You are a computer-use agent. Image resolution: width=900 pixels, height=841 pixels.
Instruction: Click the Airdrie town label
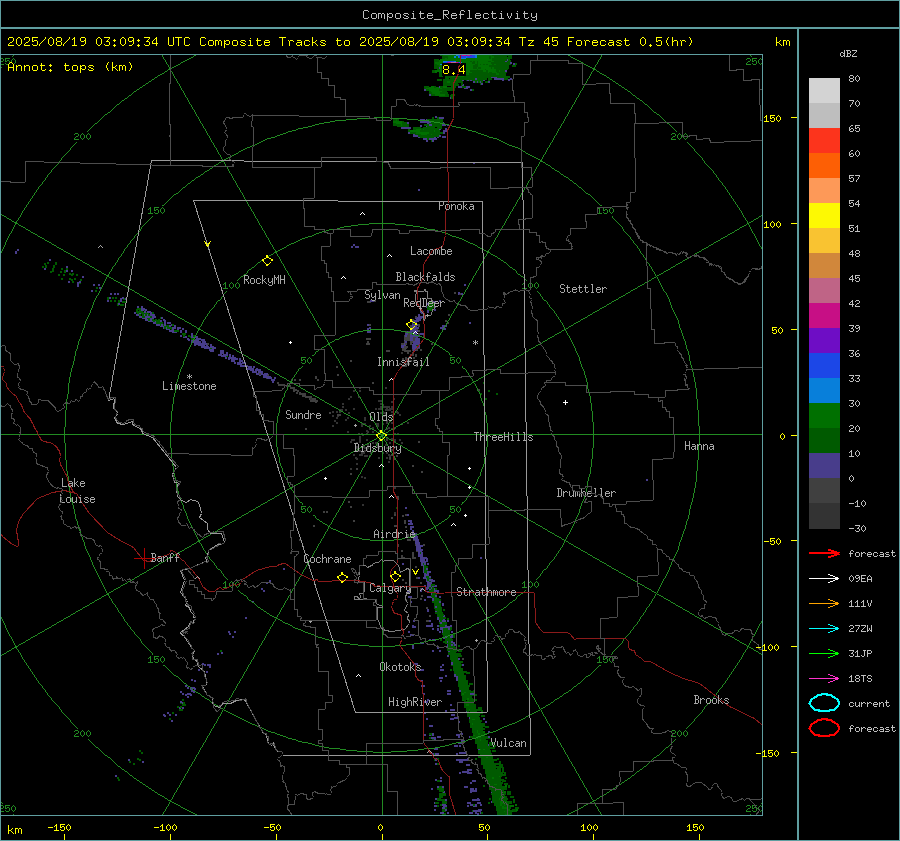[394, 534]
